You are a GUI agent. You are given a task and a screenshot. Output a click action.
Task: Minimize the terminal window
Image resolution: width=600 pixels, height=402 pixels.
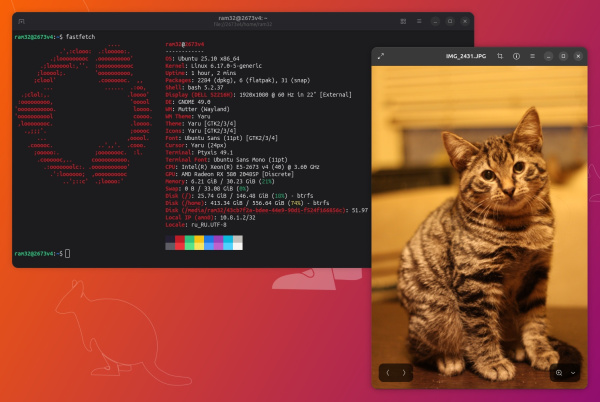pyautogui.click(x=433, y=20)
